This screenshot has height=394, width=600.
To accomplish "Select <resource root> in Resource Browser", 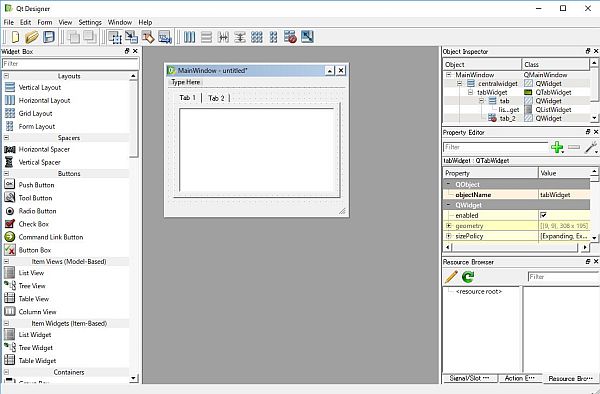I will pos(479,291).
